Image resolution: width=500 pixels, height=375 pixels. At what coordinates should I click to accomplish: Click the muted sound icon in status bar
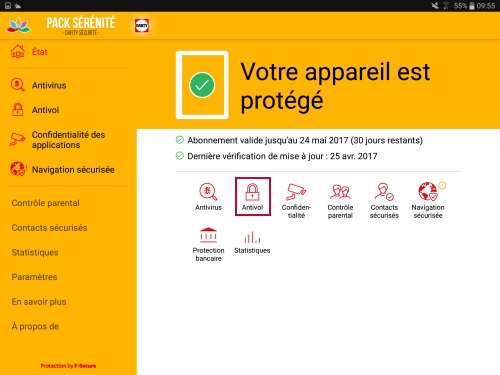tap(435, 6)
